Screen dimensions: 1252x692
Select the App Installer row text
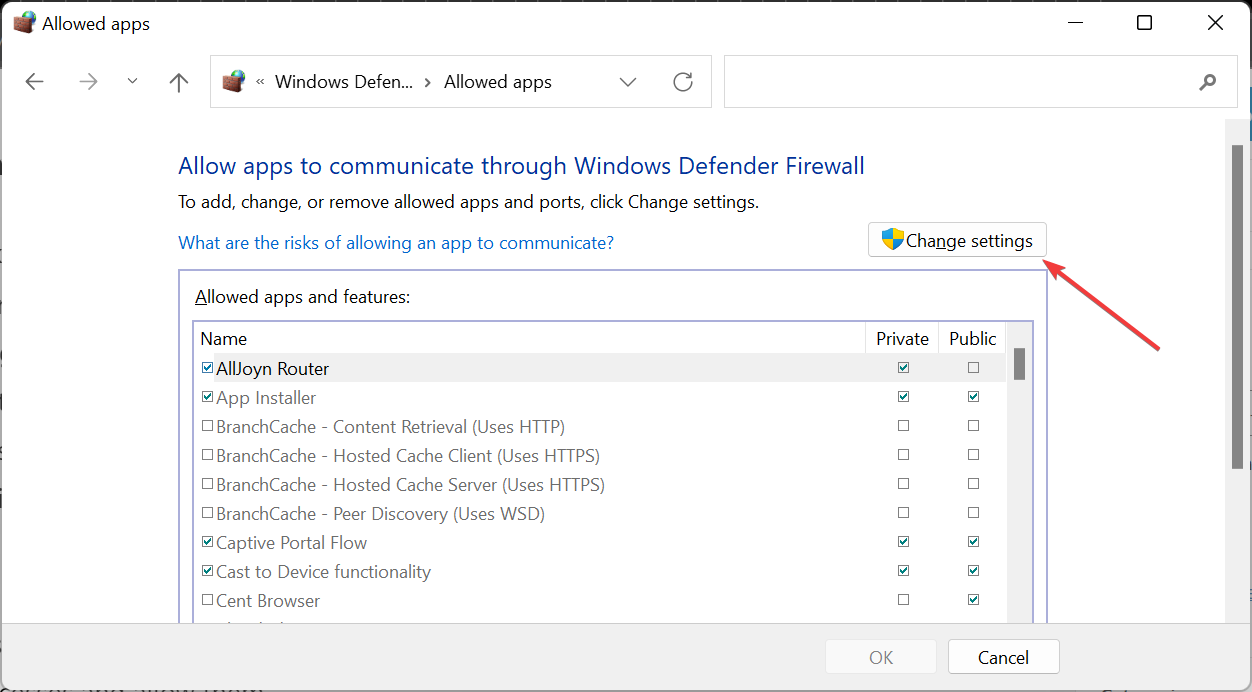tap(266, 397)
